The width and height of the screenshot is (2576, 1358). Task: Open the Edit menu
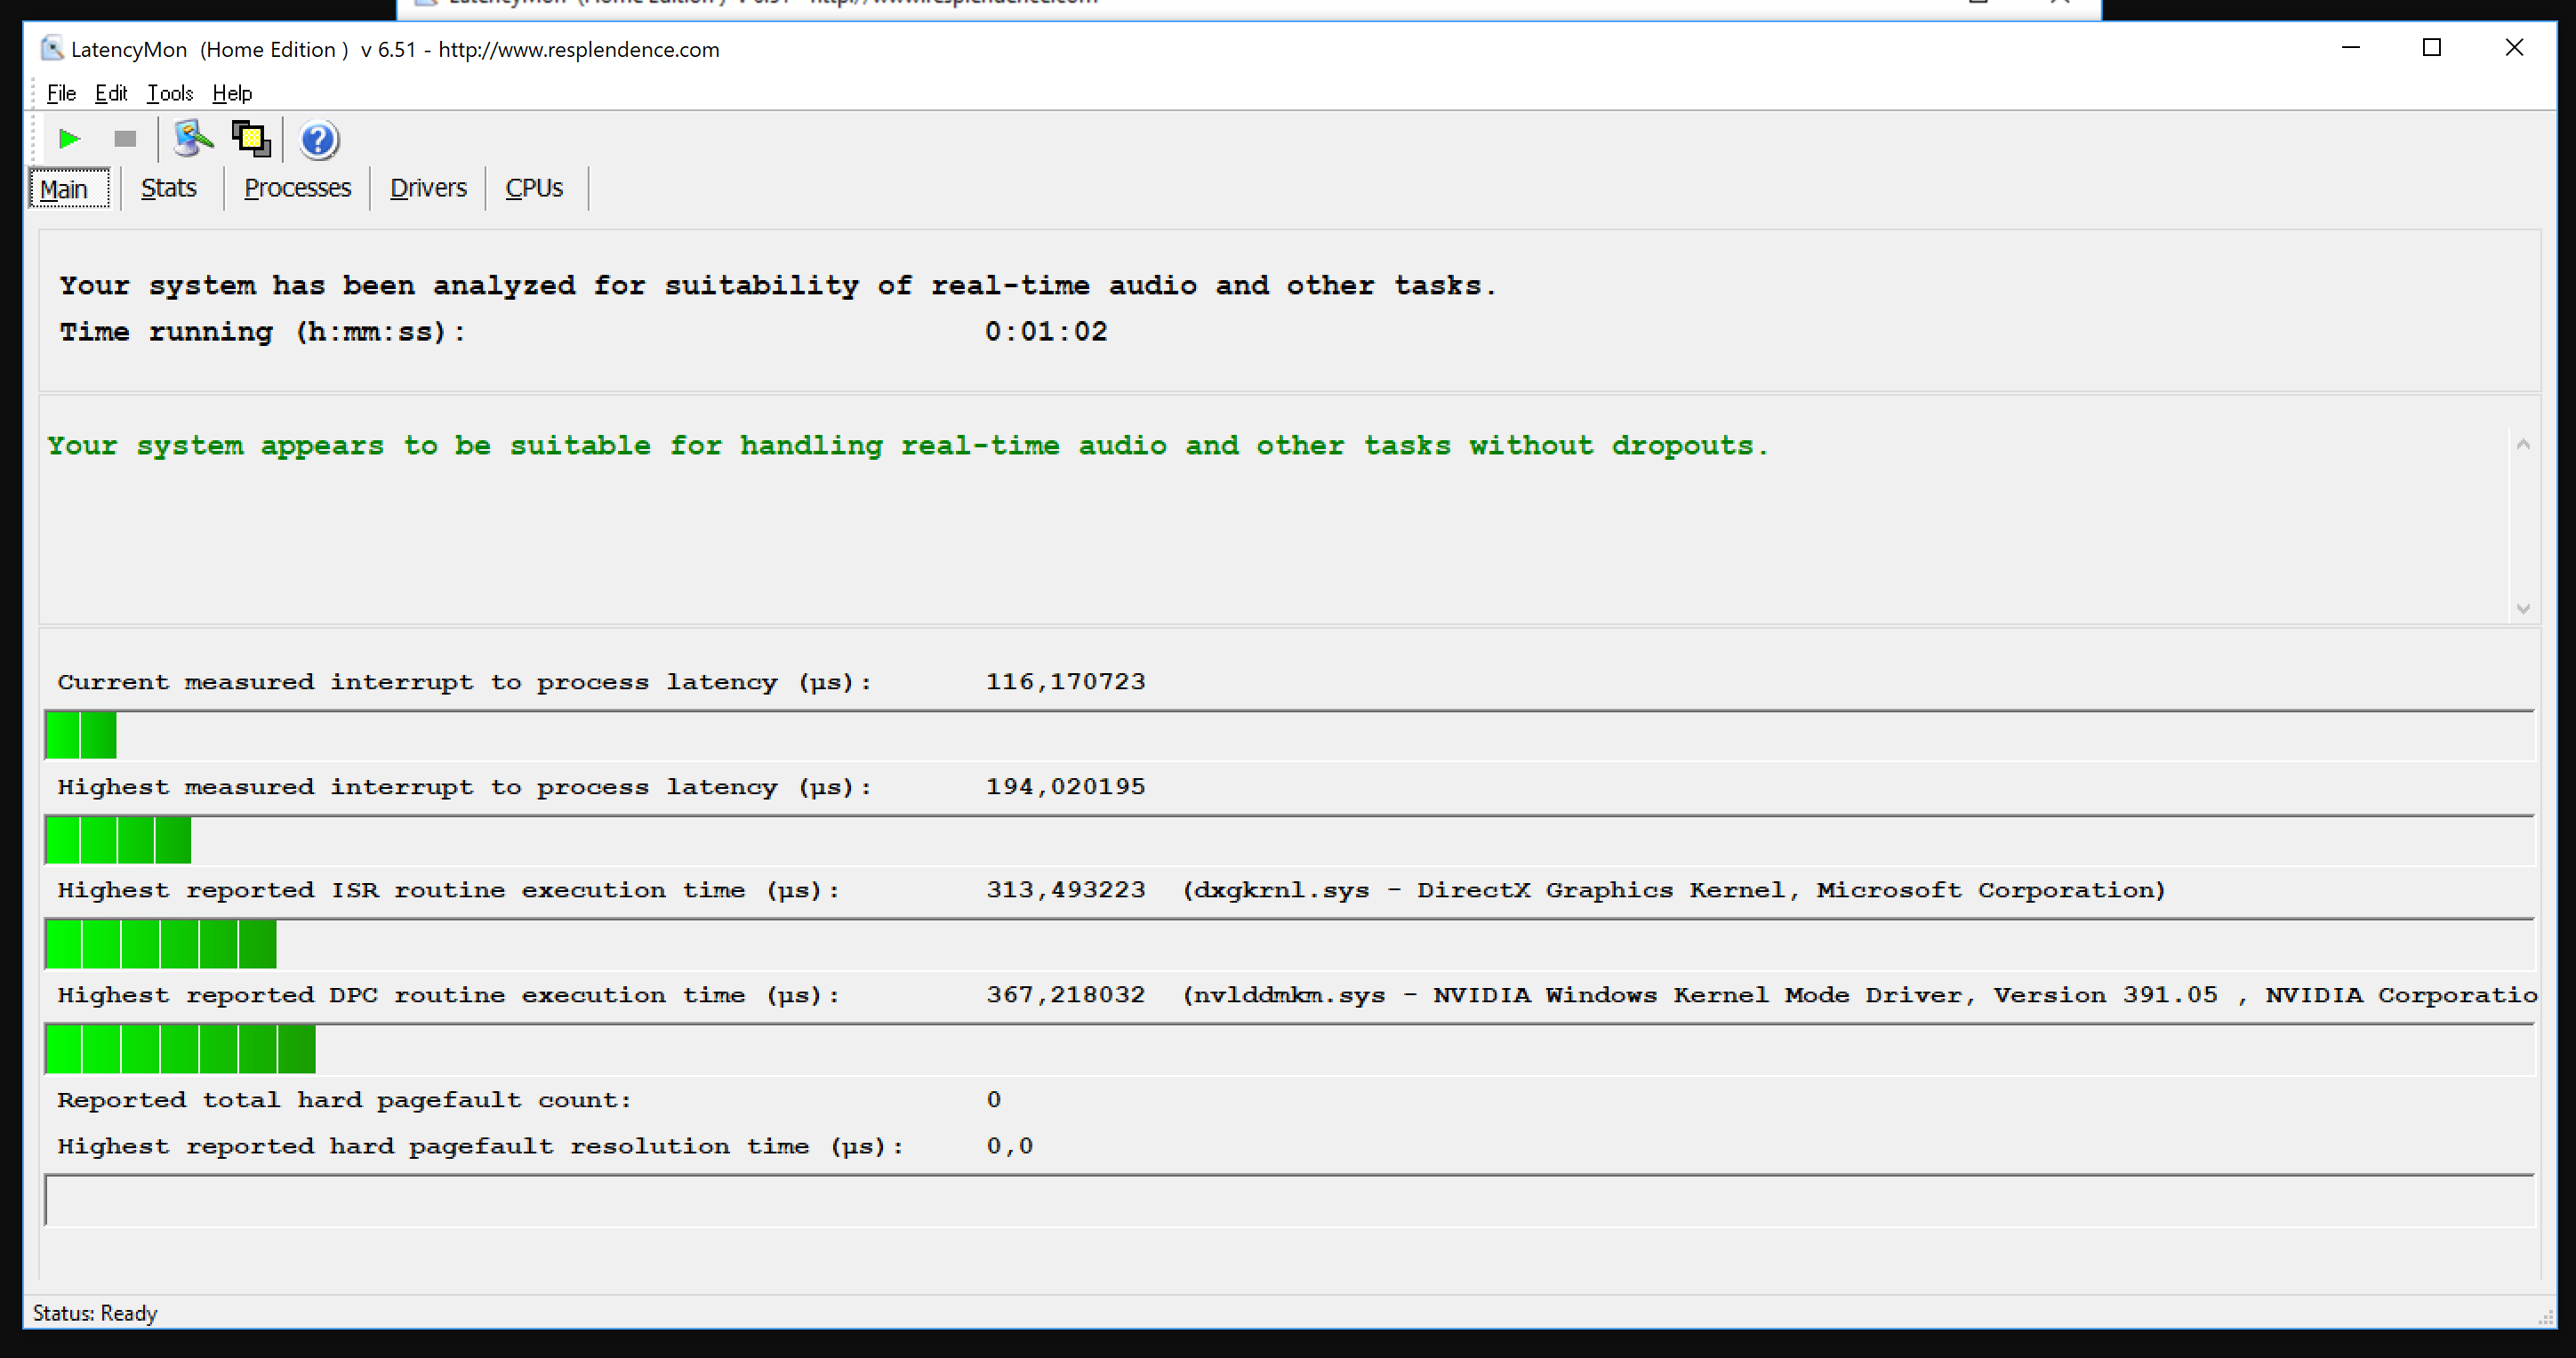111,93
